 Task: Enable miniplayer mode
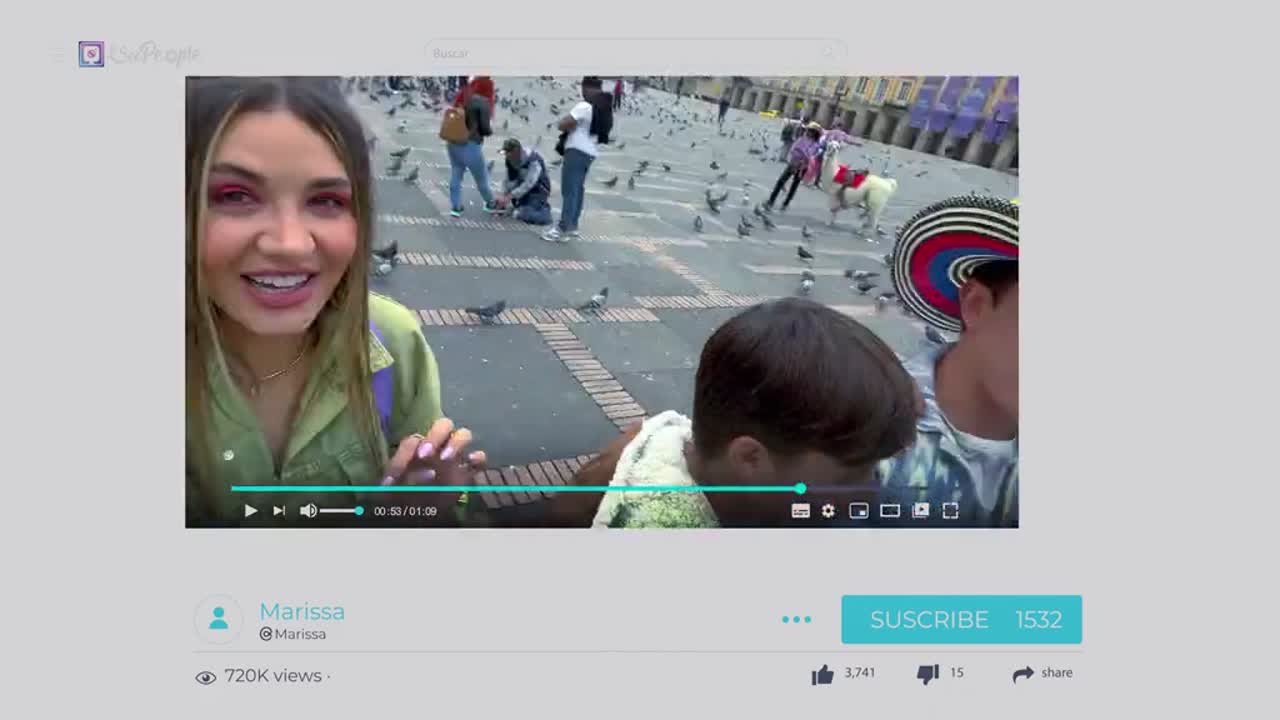858,511
